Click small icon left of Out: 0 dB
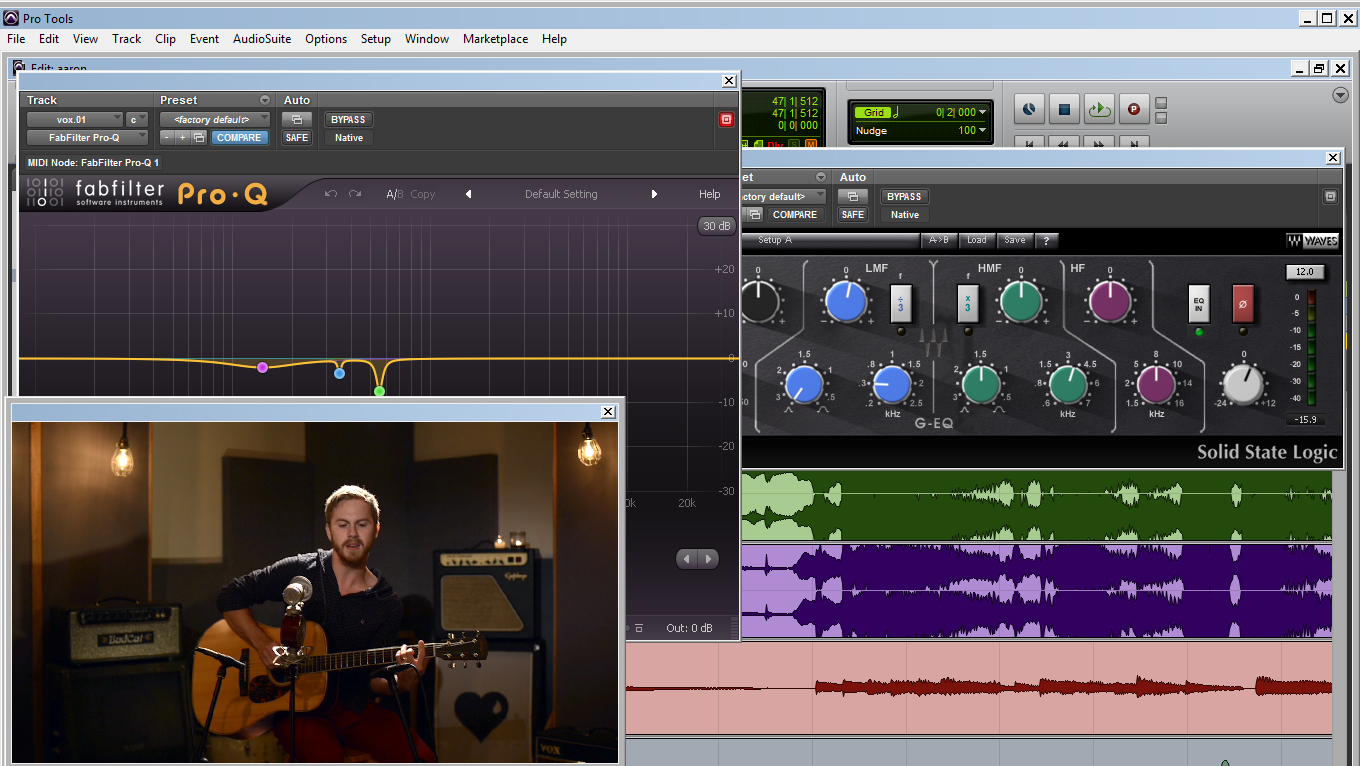 pyautogui.click(x=638, y=628)
